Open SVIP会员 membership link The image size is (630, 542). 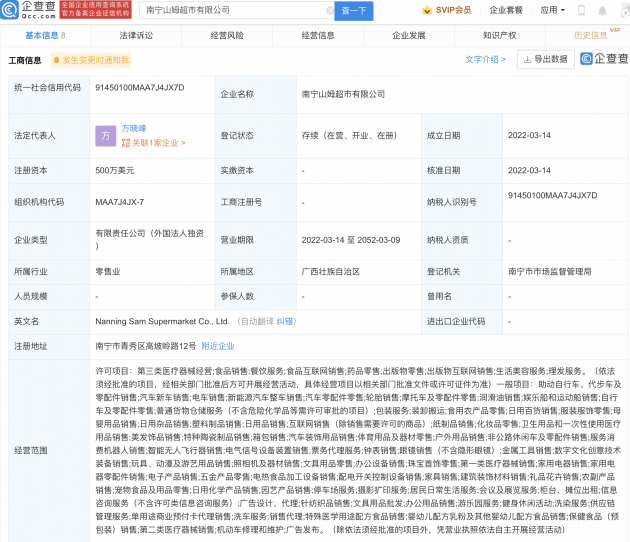tap(453, 10)
